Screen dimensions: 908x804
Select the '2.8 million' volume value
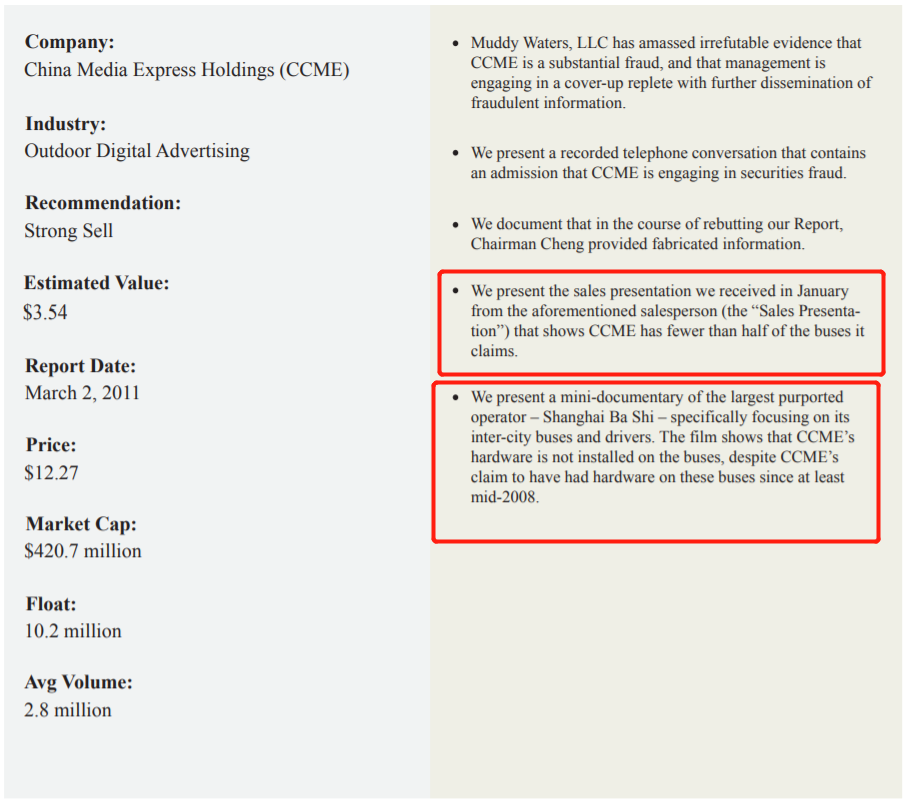[x=68, y=711]
